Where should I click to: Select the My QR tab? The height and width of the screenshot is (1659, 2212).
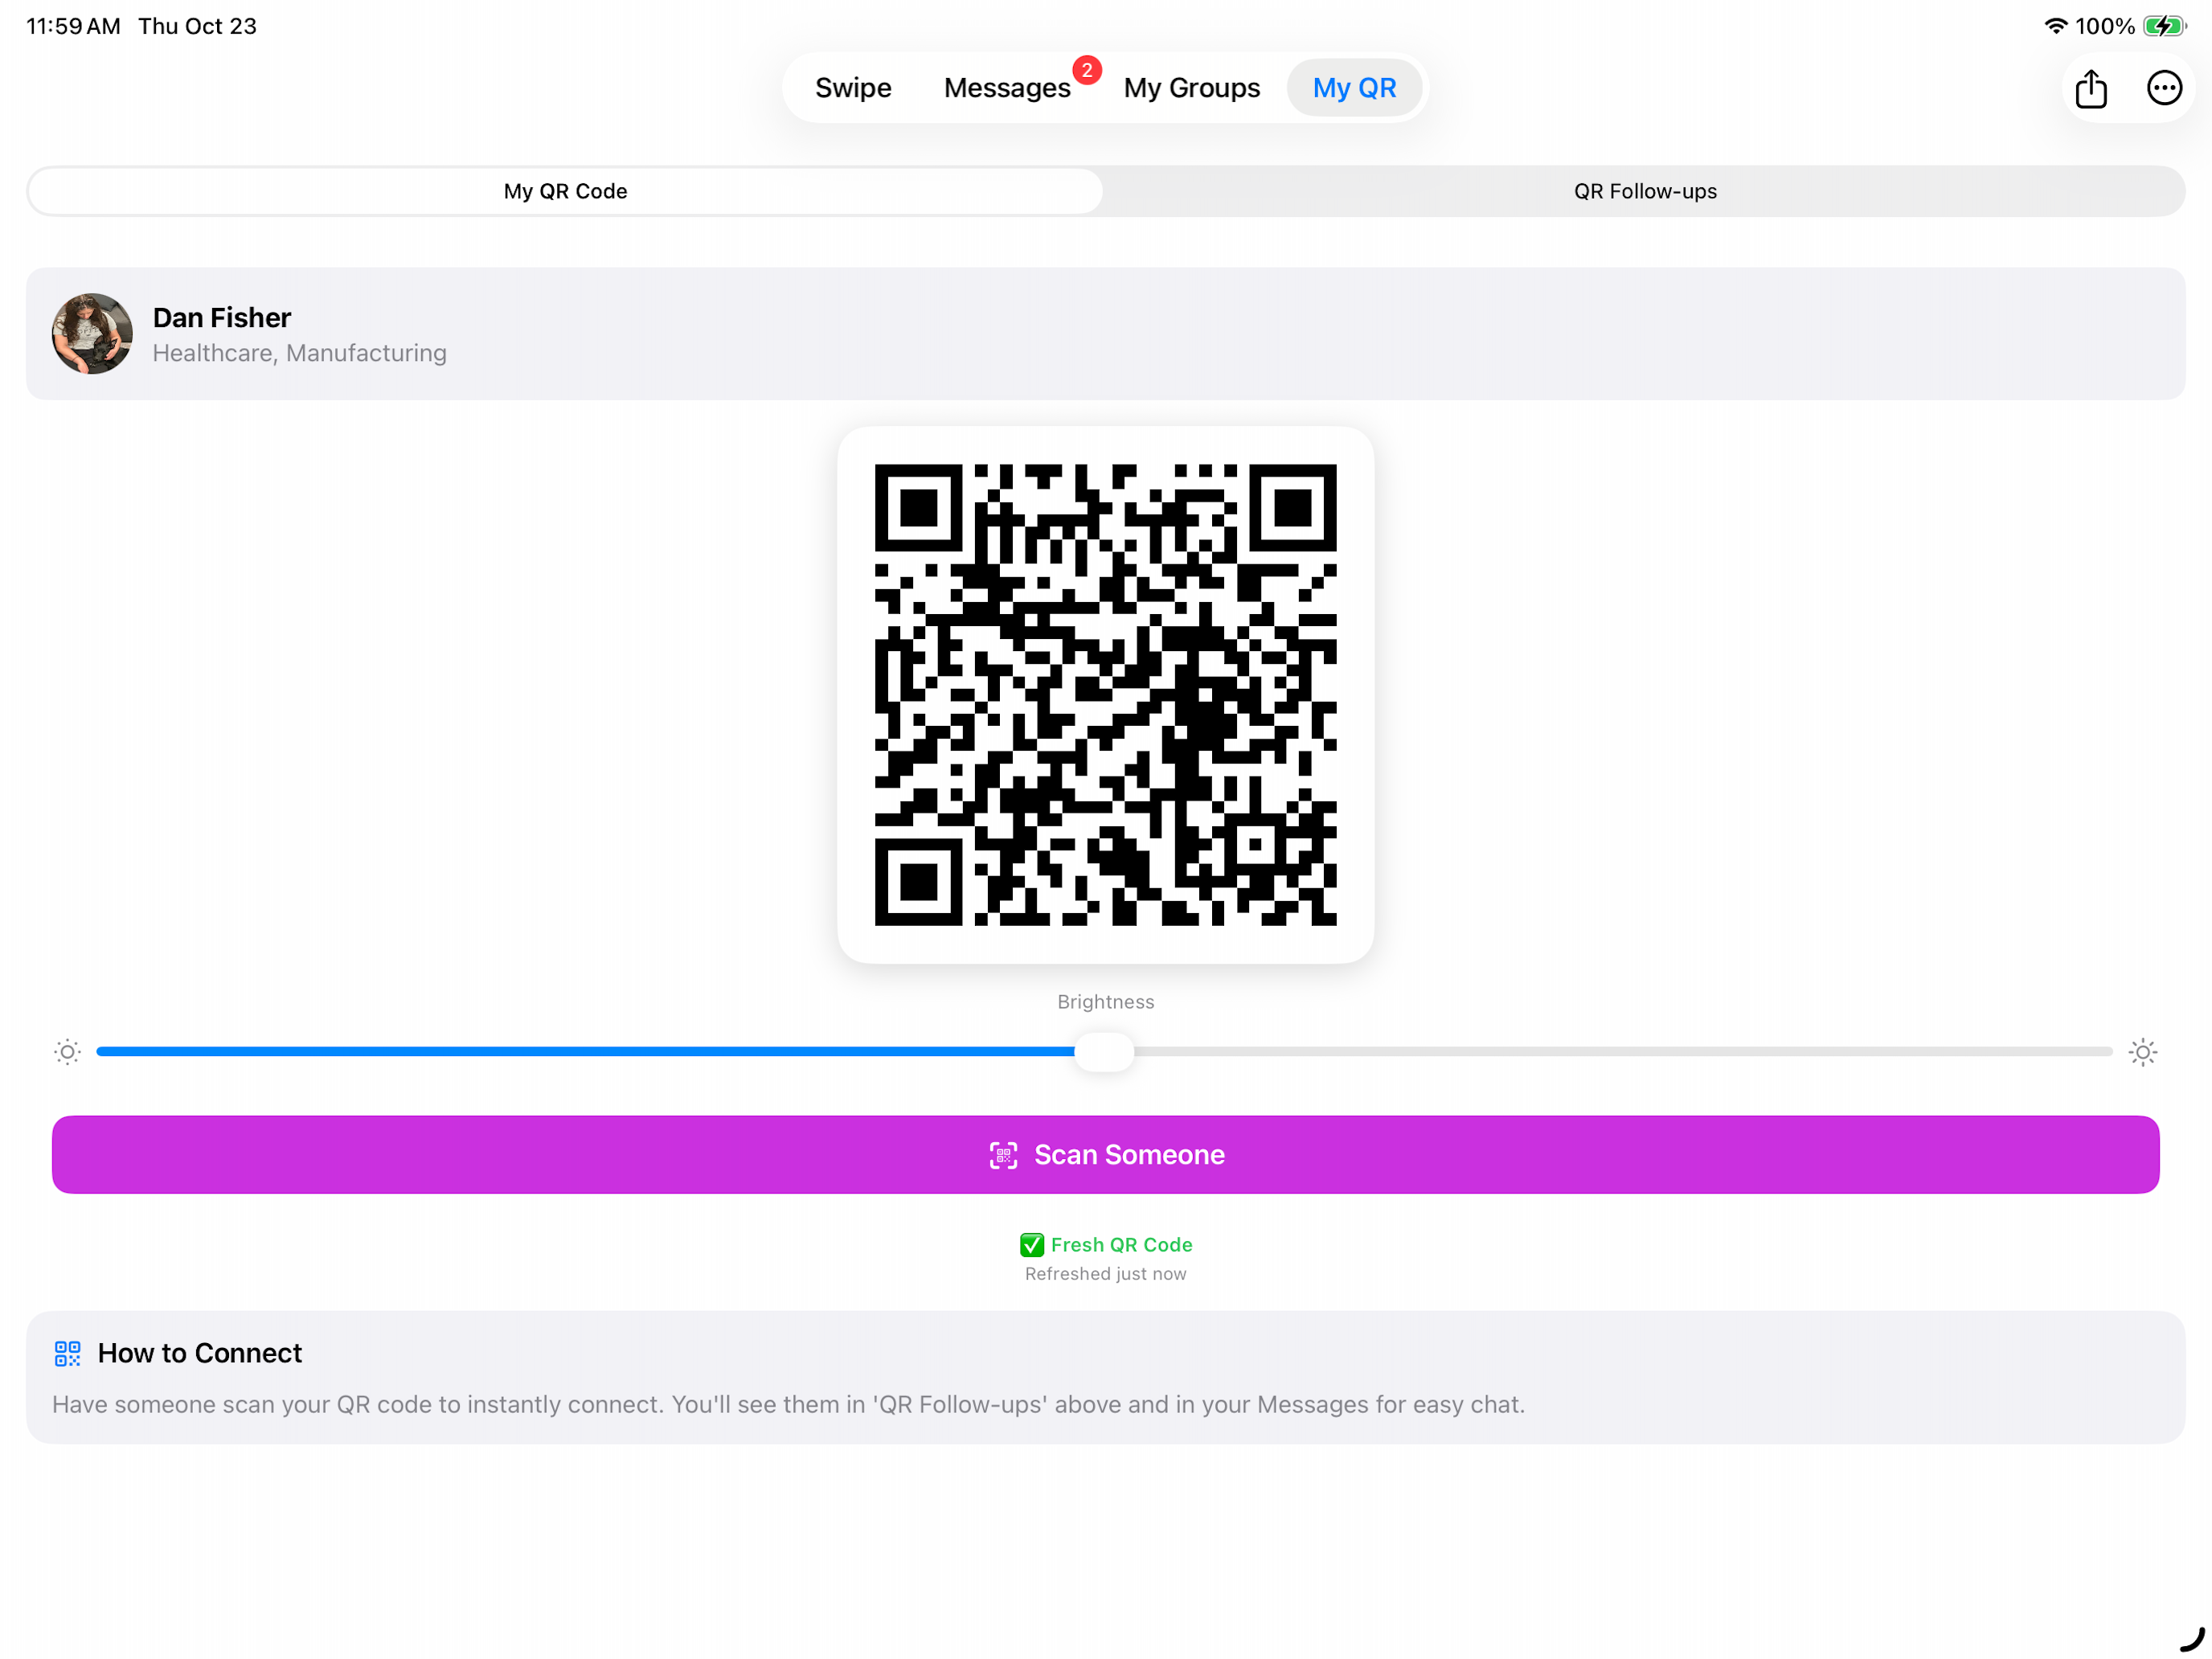tap(1354, 88)
